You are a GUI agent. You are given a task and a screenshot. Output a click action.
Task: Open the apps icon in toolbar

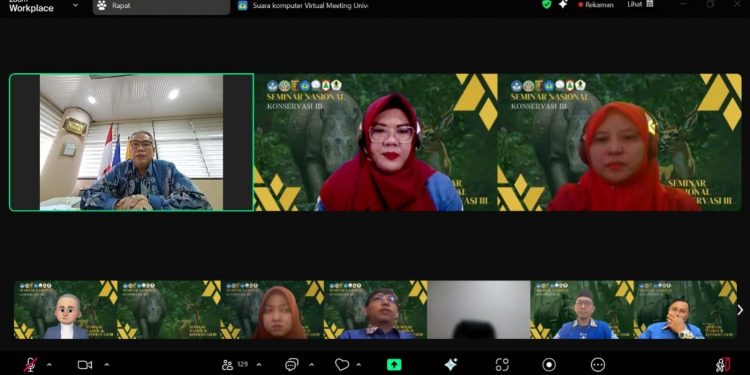502,365
